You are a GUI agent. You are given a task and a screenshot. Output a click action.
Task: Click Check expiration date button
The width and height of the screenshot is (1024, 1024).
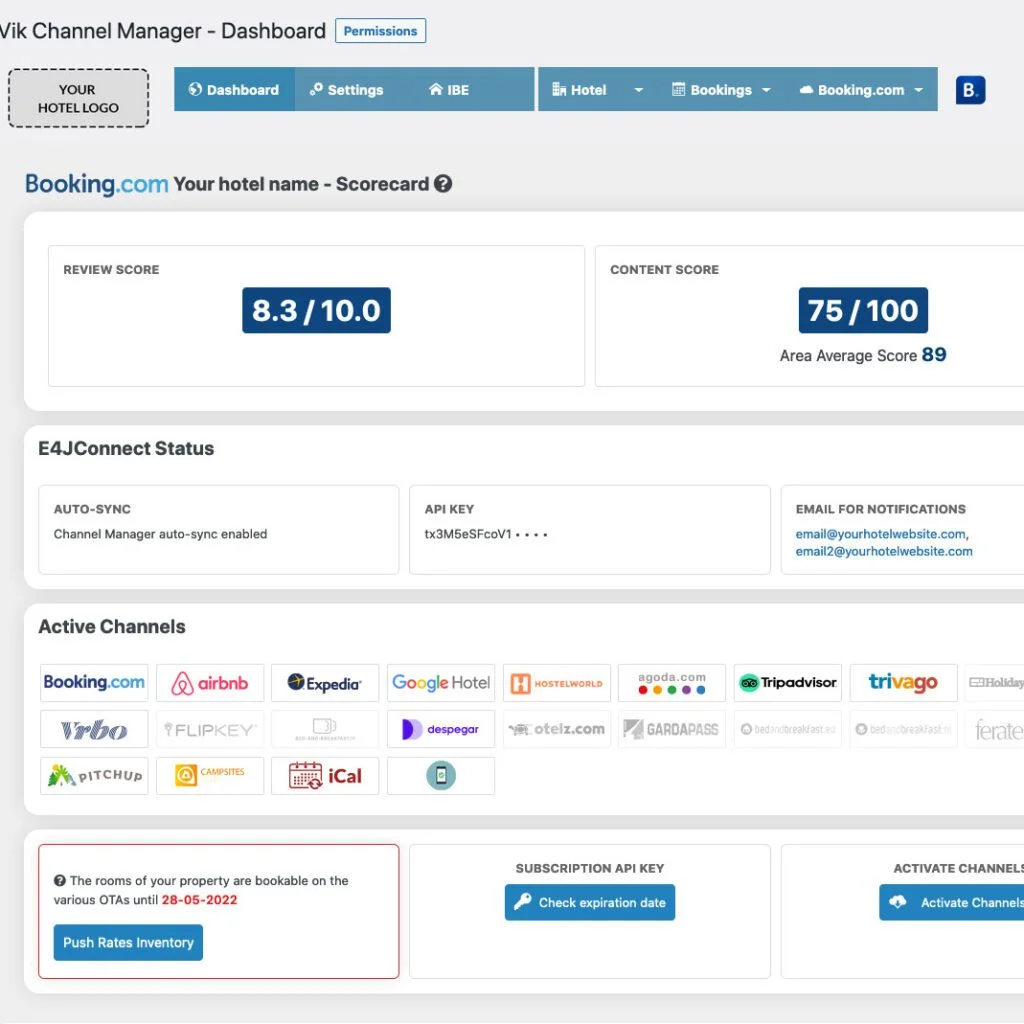(590, 903)
